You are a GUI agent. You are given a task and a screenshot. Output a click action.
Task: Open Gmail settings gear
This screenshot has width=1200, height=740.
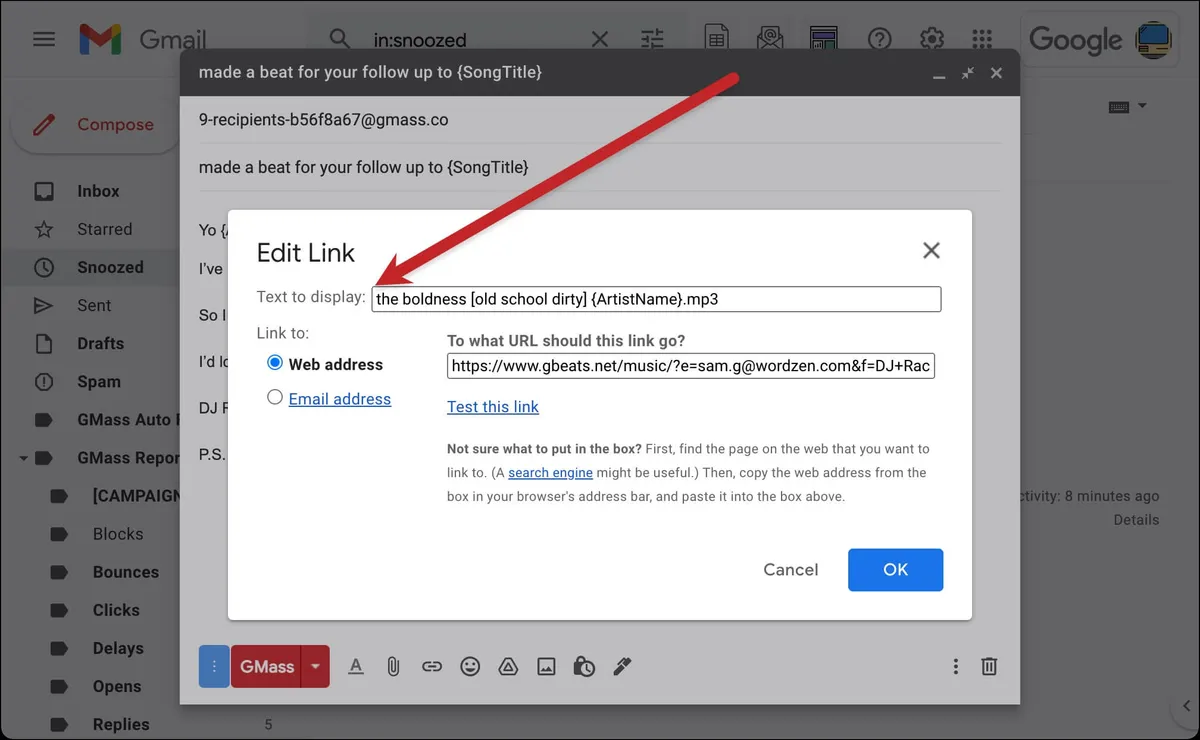[x=932, y=40]
